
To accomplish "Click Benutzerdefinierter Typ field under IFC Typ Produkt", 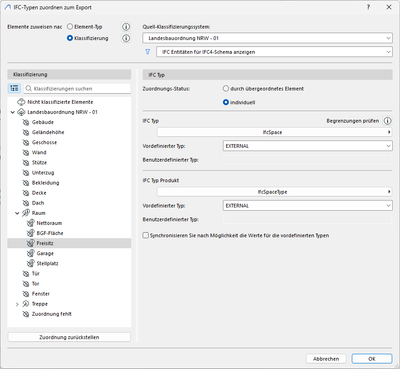I will [x=307, y=219].
